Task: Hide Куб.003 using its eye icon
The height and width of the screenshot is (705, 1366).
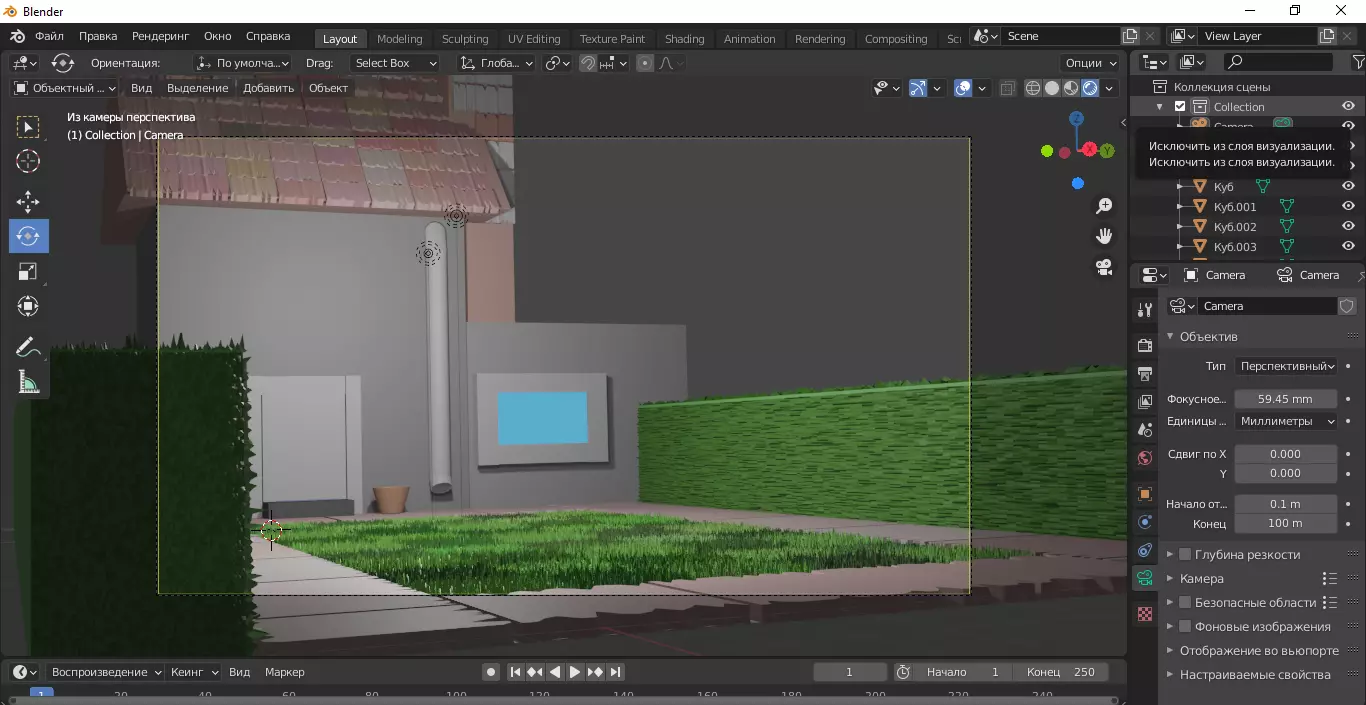Action: (1348, 246)
